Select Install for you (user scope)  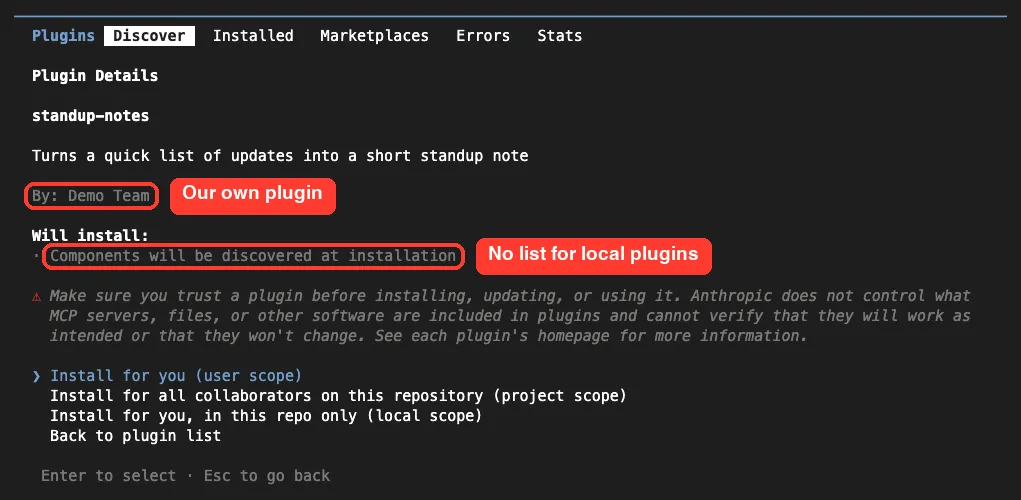[176, 376]
